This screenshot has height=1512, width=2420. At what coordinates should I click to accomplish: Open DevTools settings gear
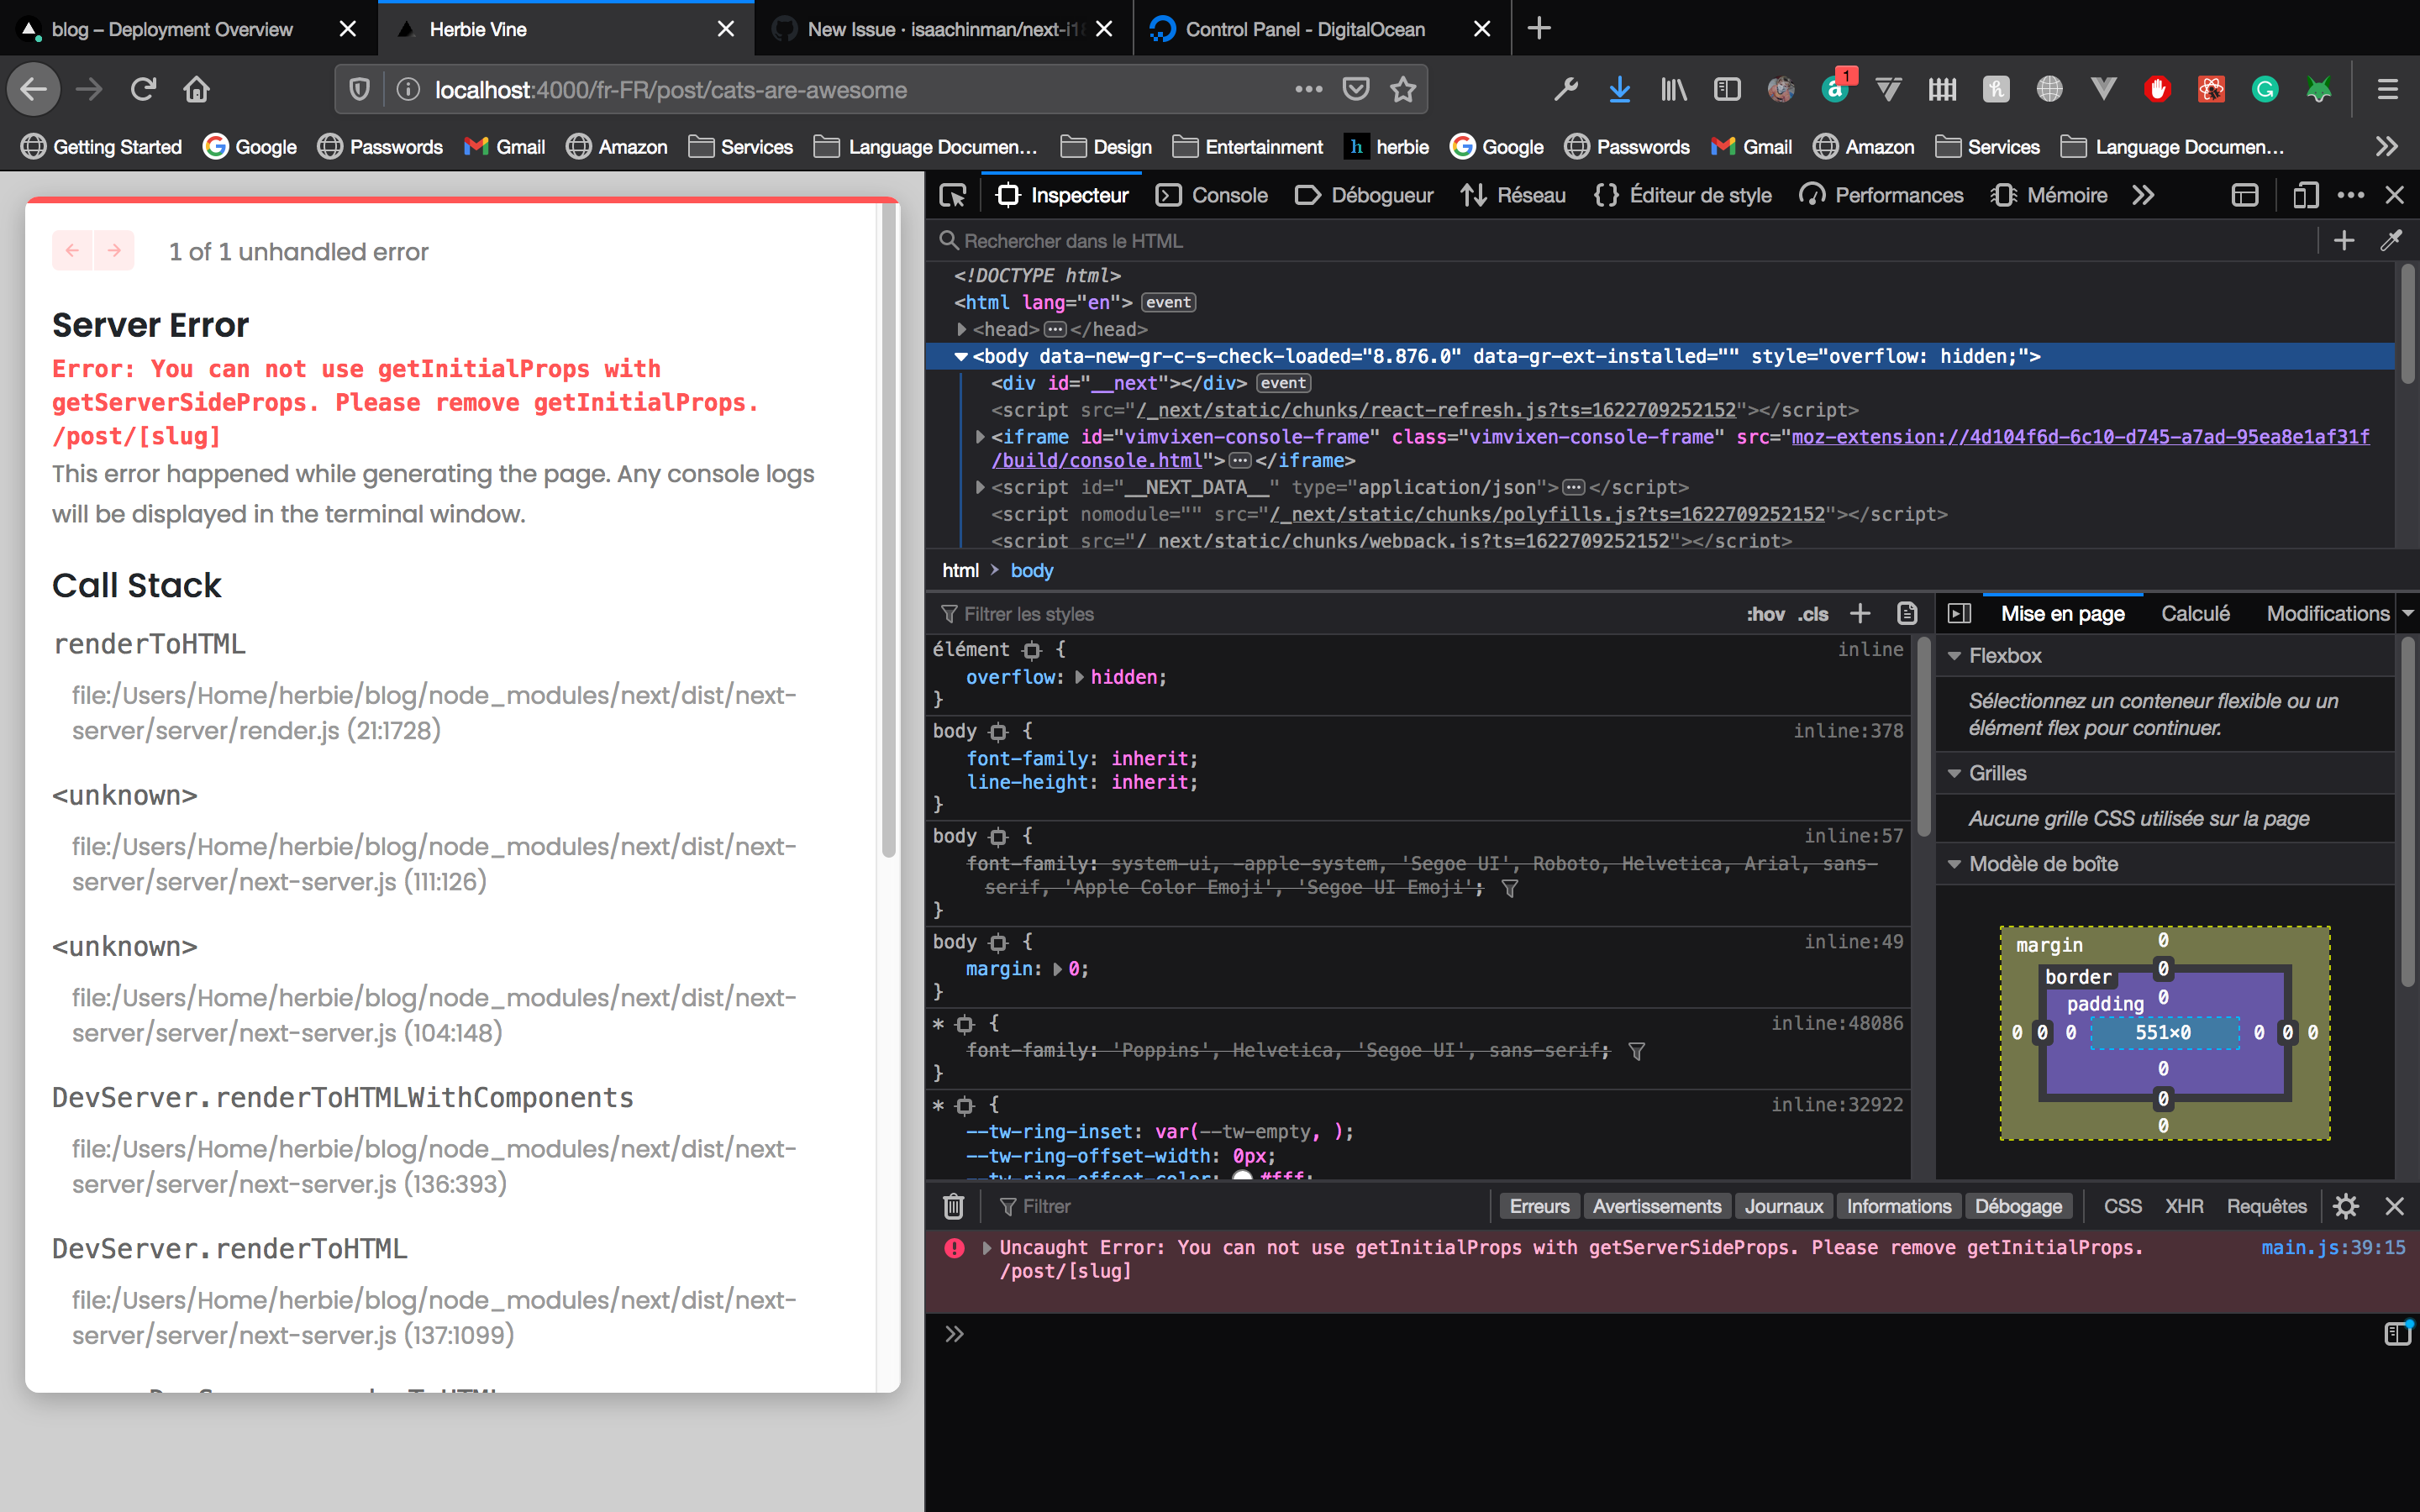(2345, 1206)
